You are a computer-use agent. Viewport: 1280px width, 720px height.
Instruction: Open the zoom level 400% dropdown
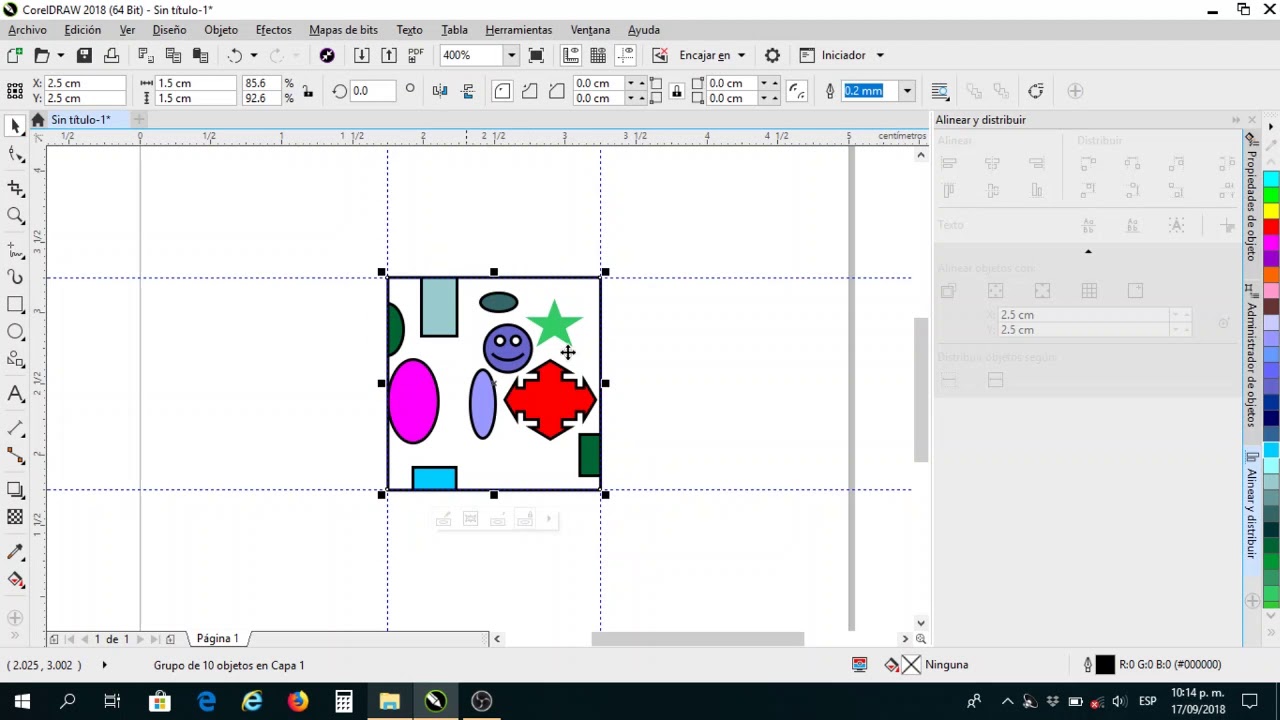tap(511, 55)
